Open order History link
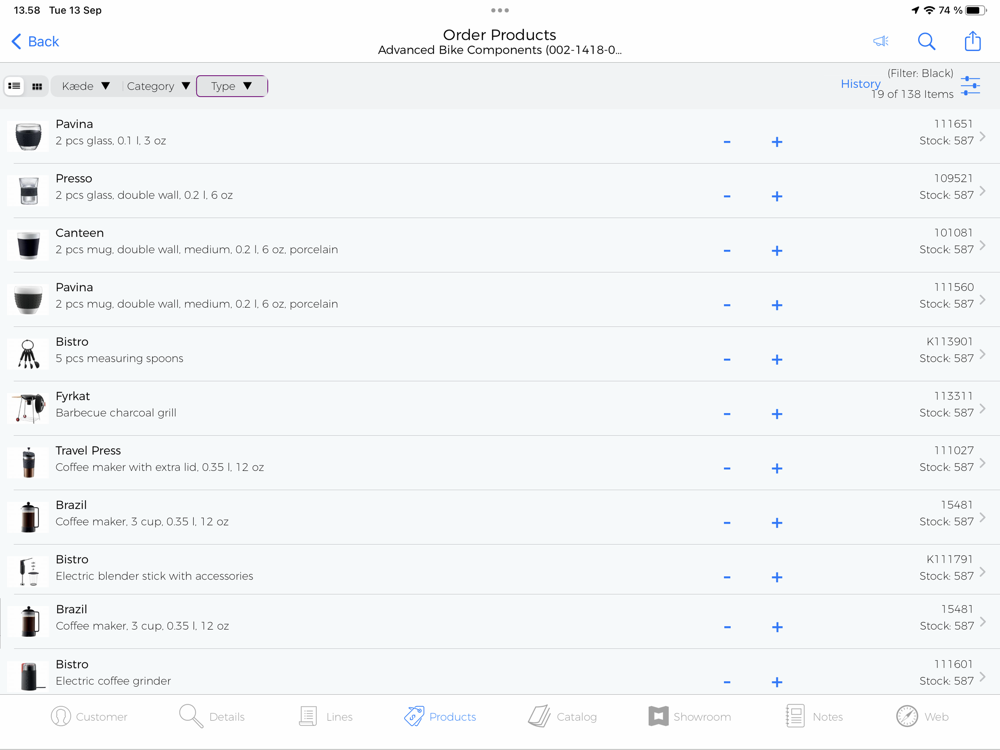The height and width of the screenshot is (750, 1000). pyautogui.click(x=860, y=84)
